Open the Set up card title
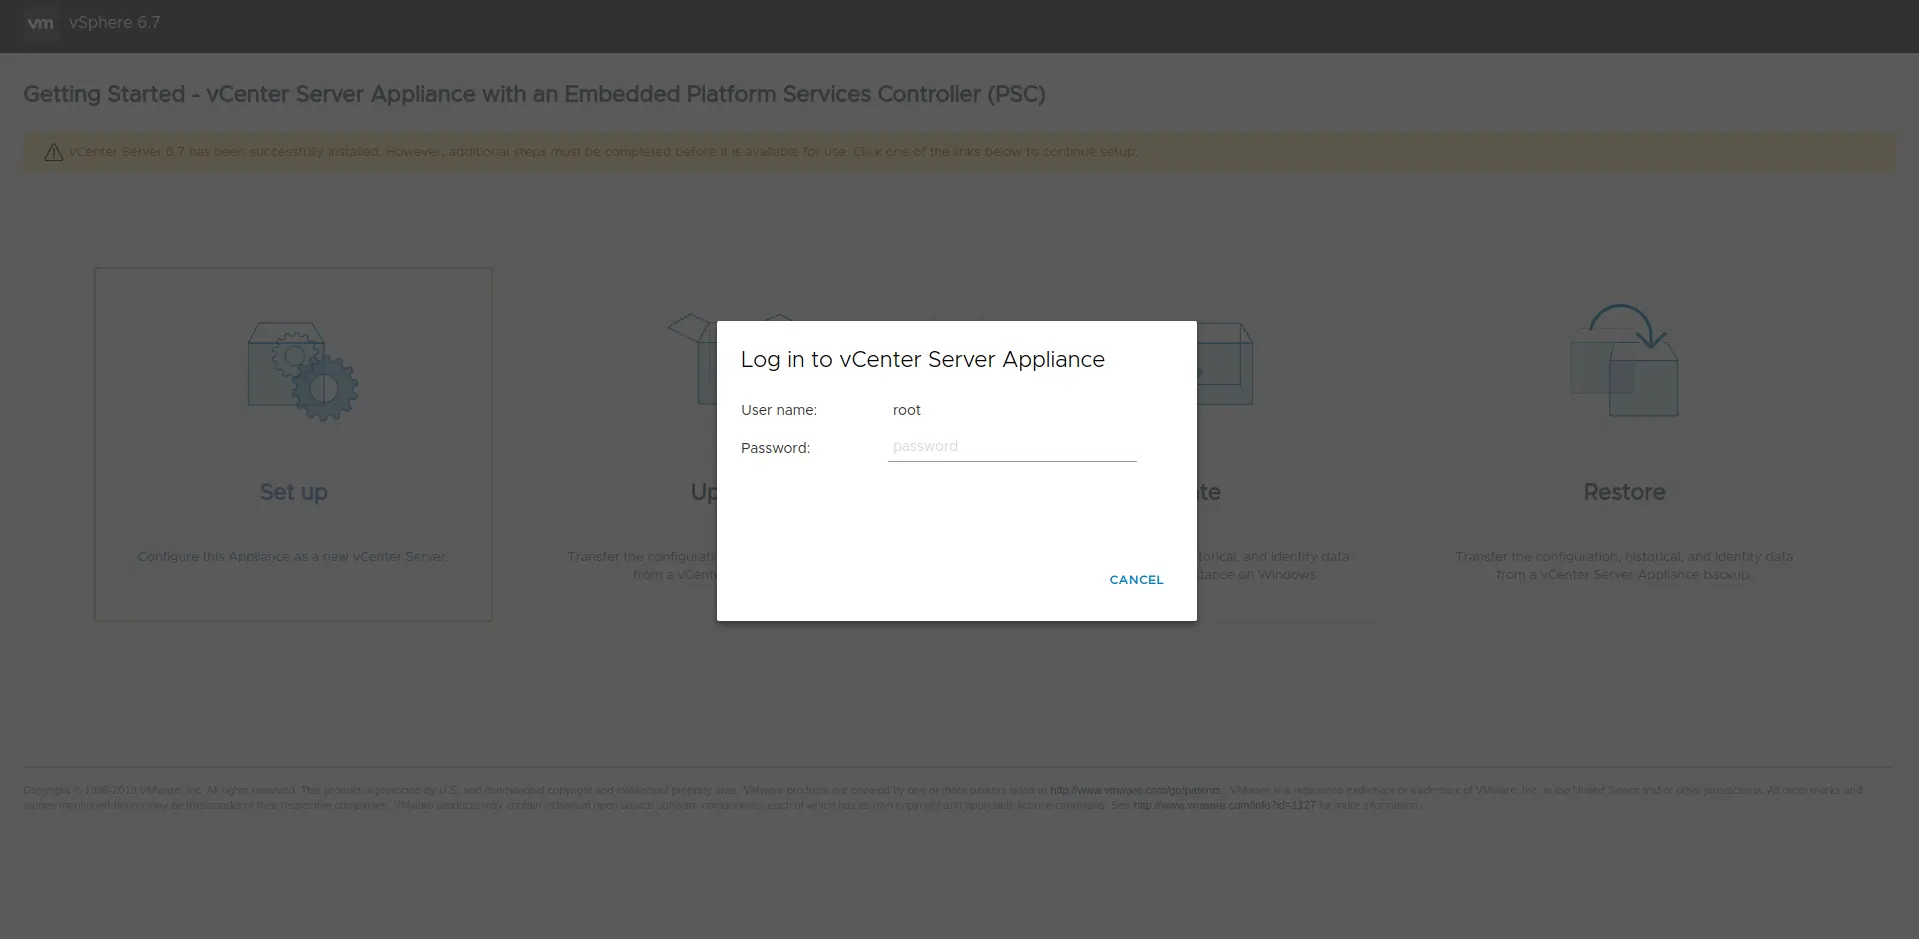1919x939 pixels. pos(293,492)
